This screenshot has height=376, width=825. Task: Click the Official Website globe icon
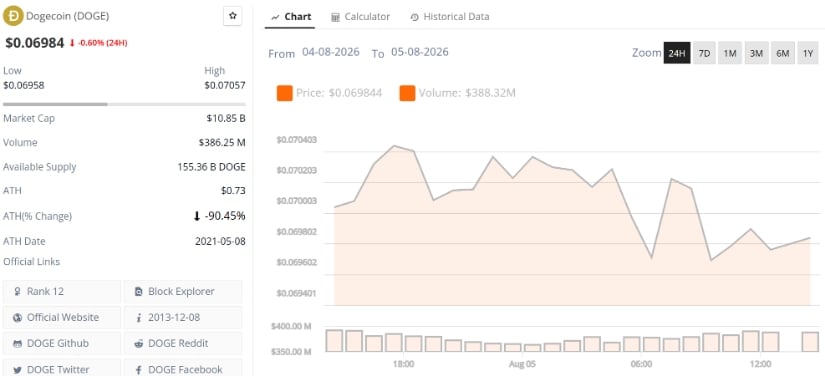coord(17,318)
